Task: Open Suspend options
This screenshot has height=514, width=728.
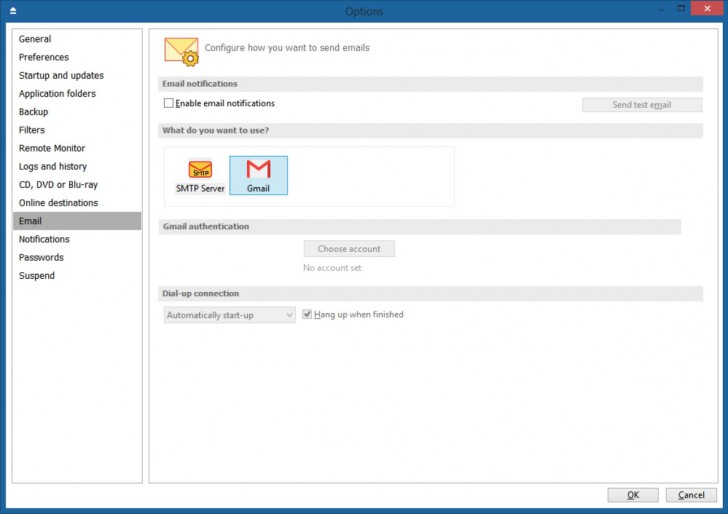Action: [77, 275]
